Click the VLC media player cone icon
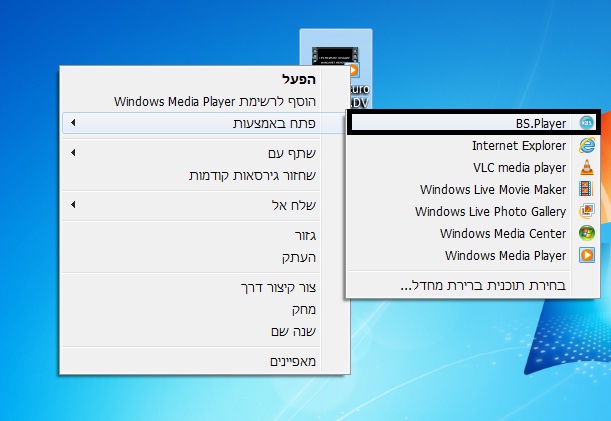 (586, 168)
